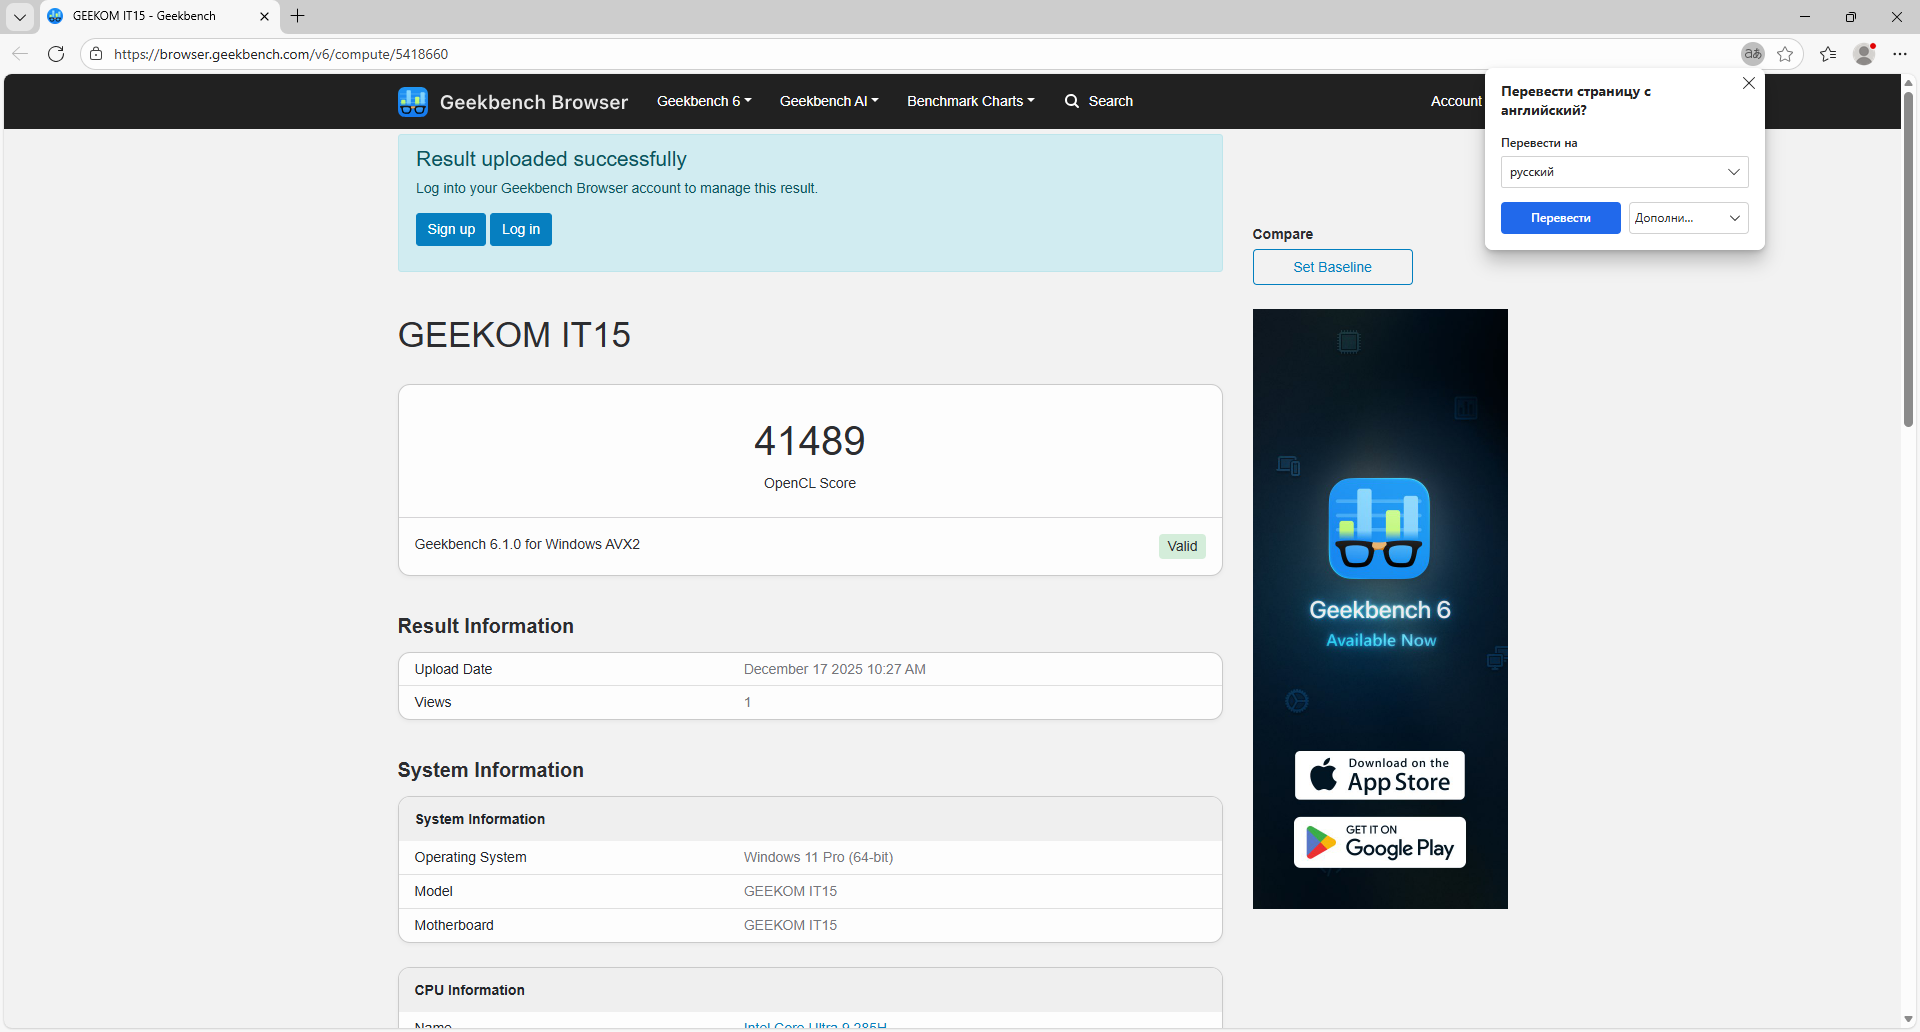Expand the Geekbench AI menu
1920x1032 pixels.
pyautogui.click(x=829, y=101)
